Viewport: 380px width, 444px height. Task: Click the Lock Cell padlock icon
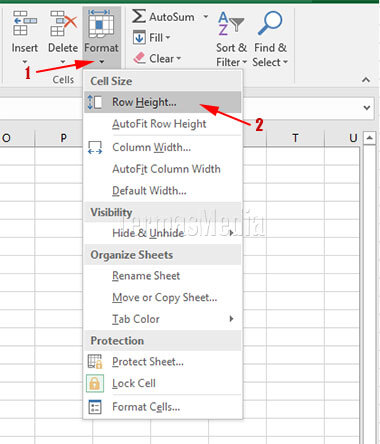[x=95, y=383]
